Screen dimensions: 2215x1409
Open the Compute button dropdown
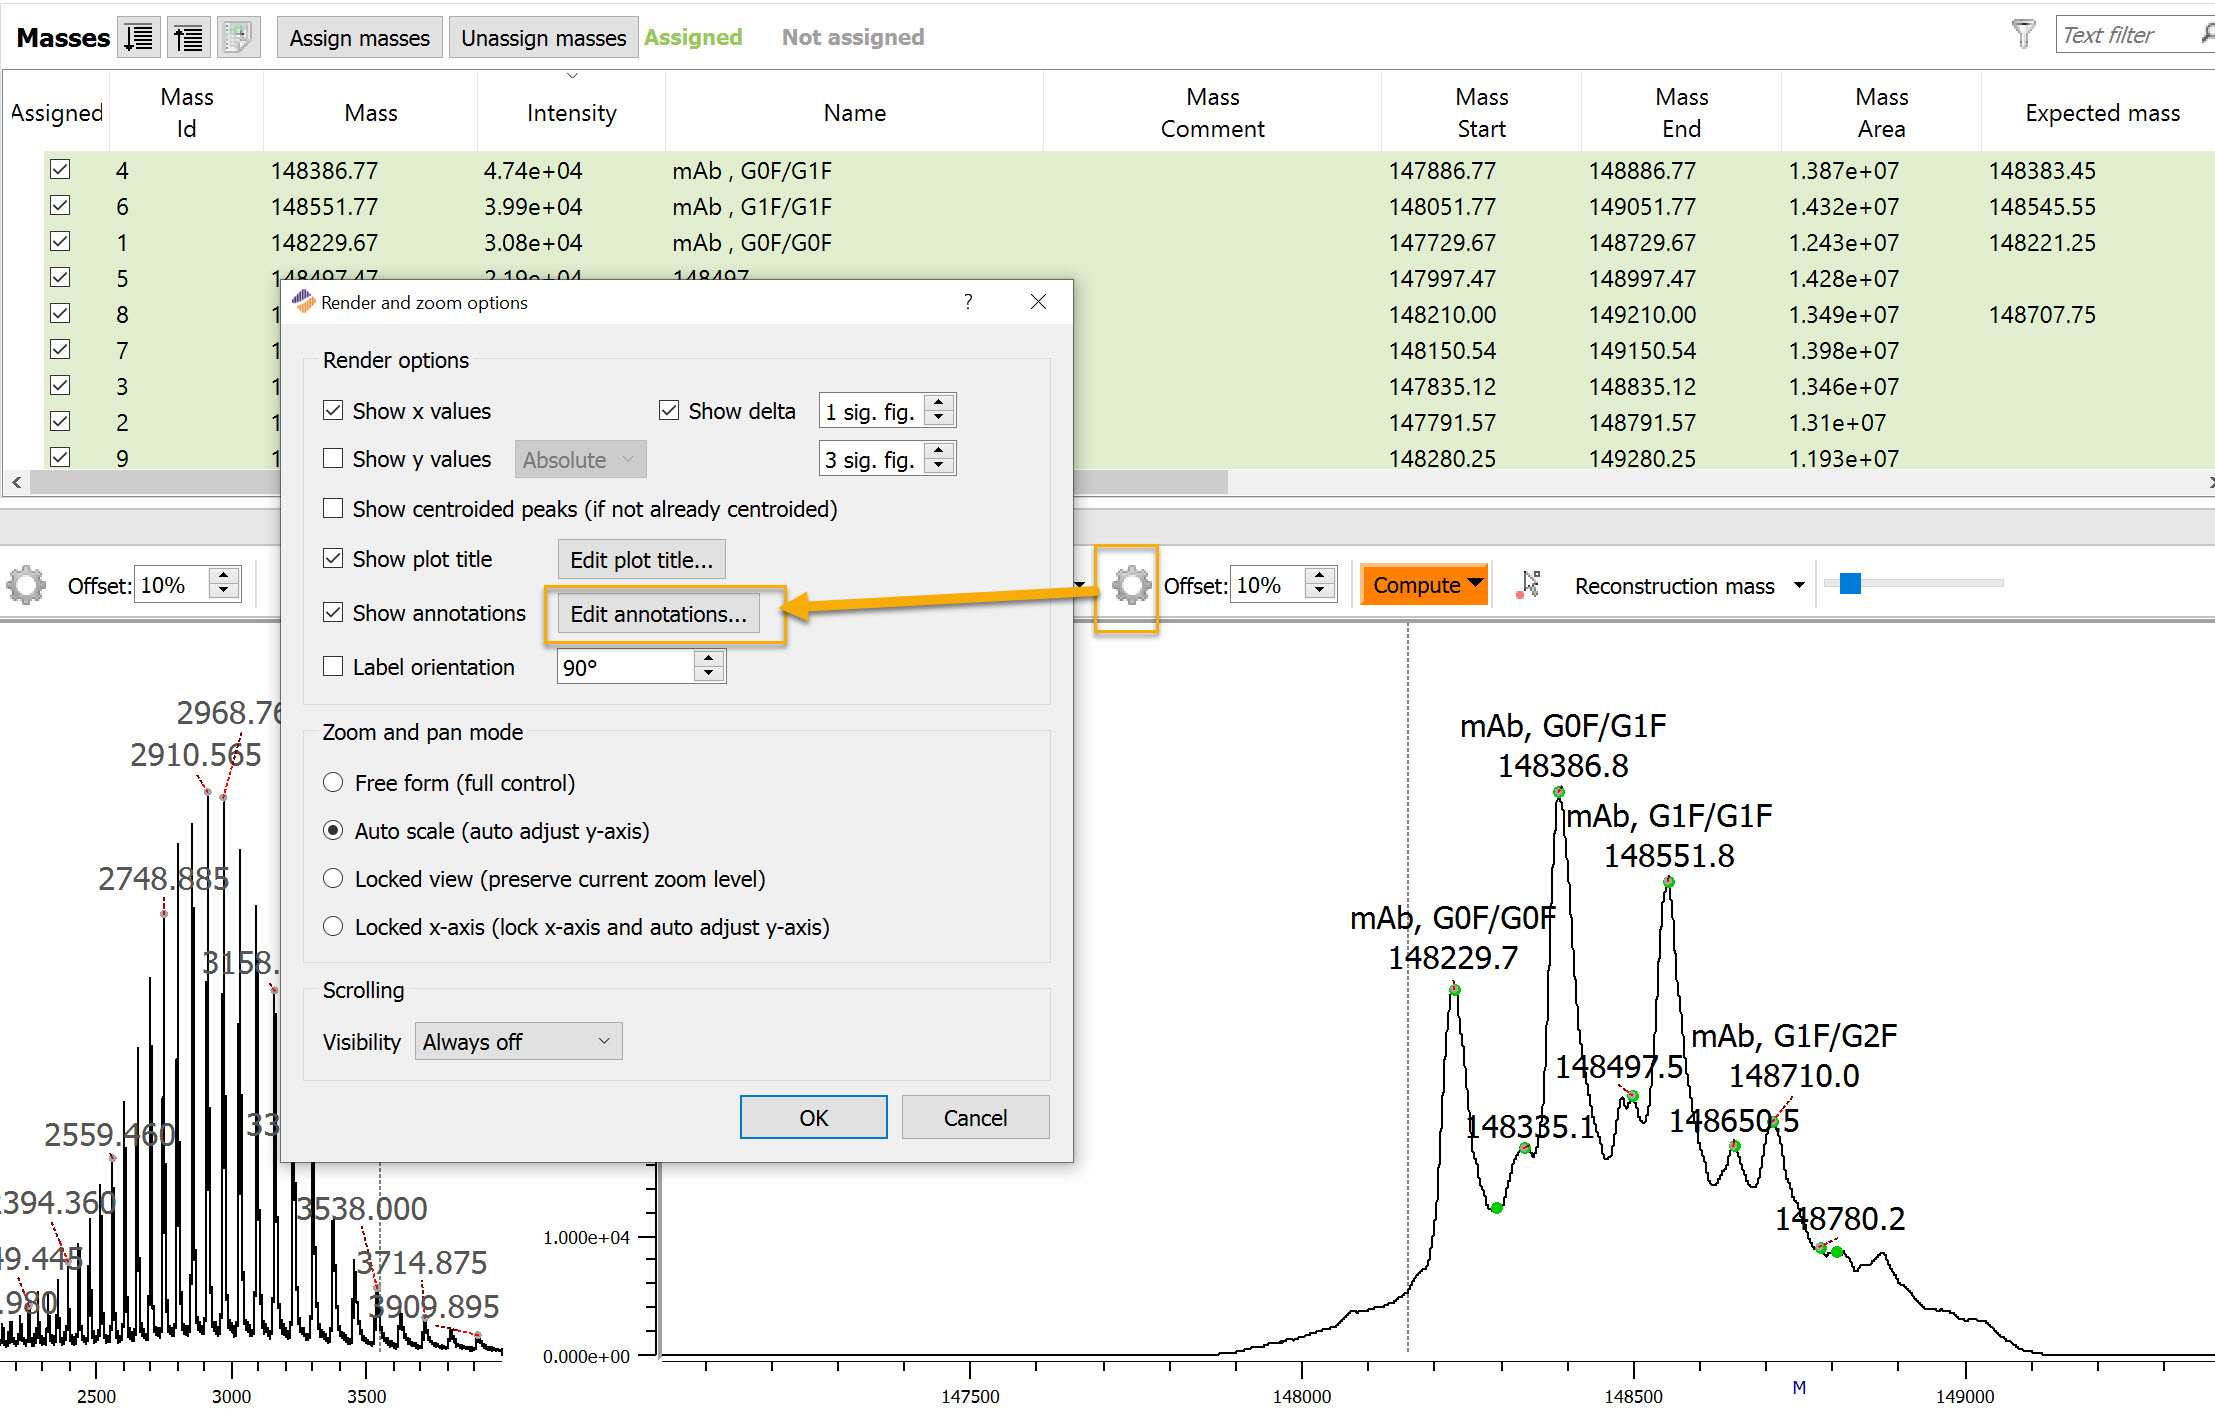click(x=1475, y=584)
